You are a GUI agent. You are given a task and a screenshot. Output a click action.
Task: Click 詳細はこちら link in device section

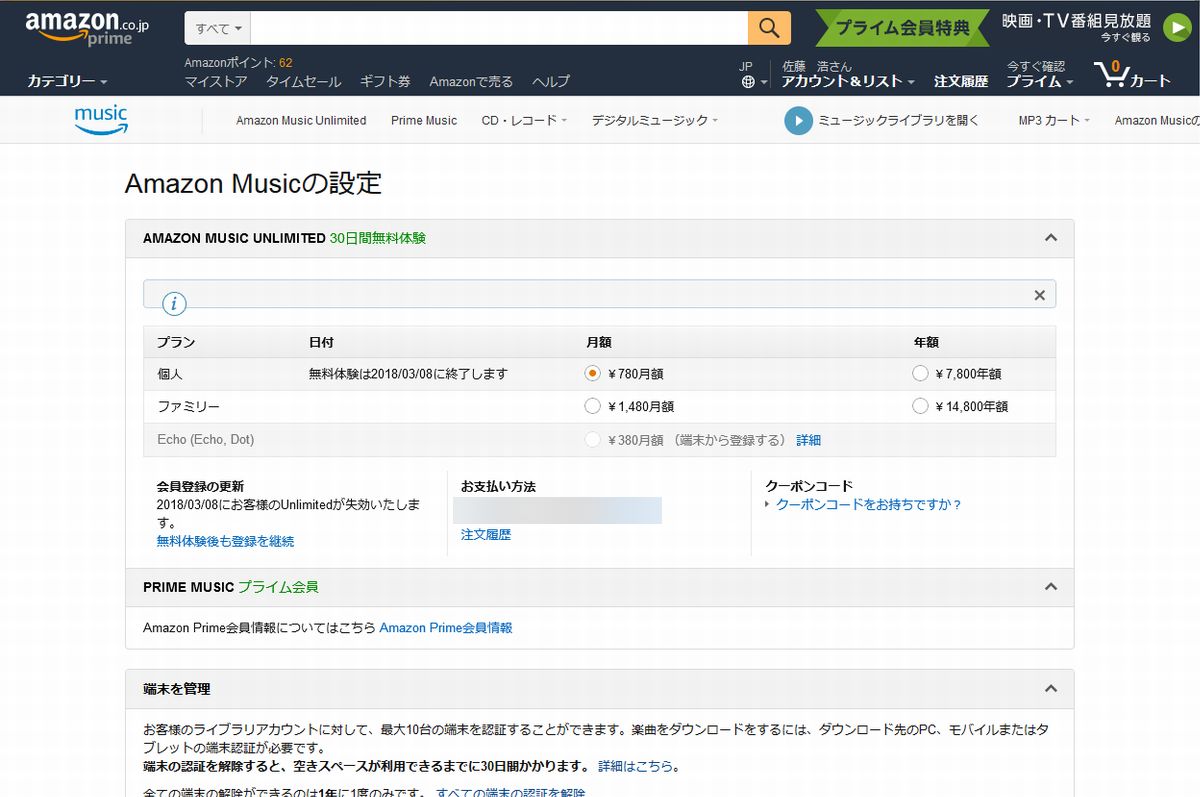pos(635,767)
